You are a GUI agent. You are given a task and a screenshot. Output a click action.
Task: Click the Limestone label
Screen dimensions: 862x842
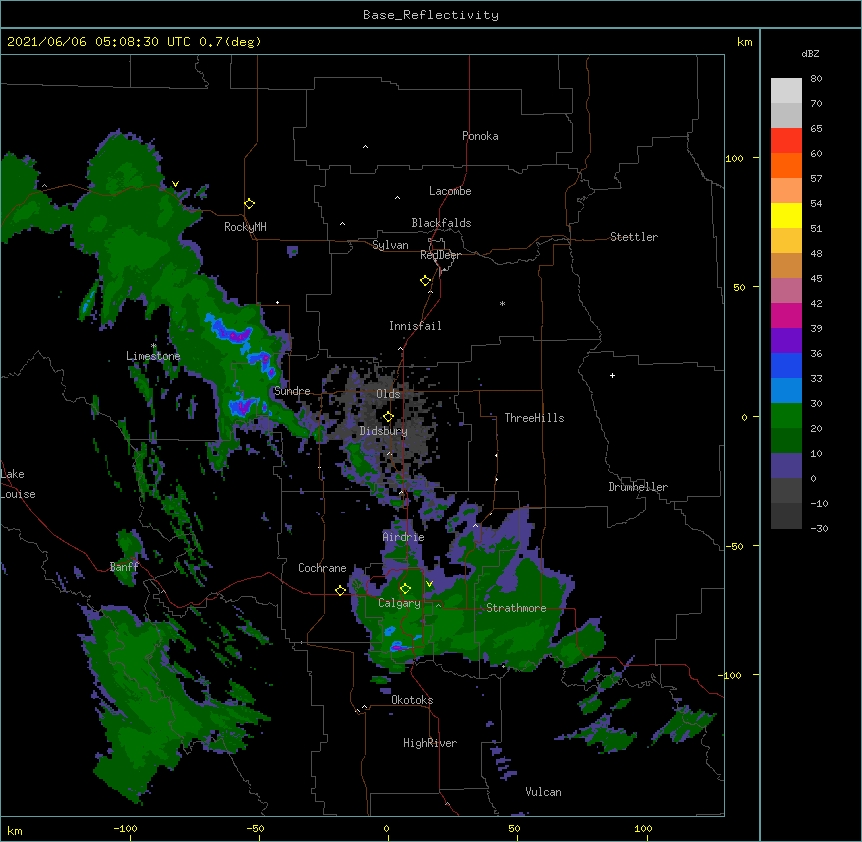click(x=153, y=356)
